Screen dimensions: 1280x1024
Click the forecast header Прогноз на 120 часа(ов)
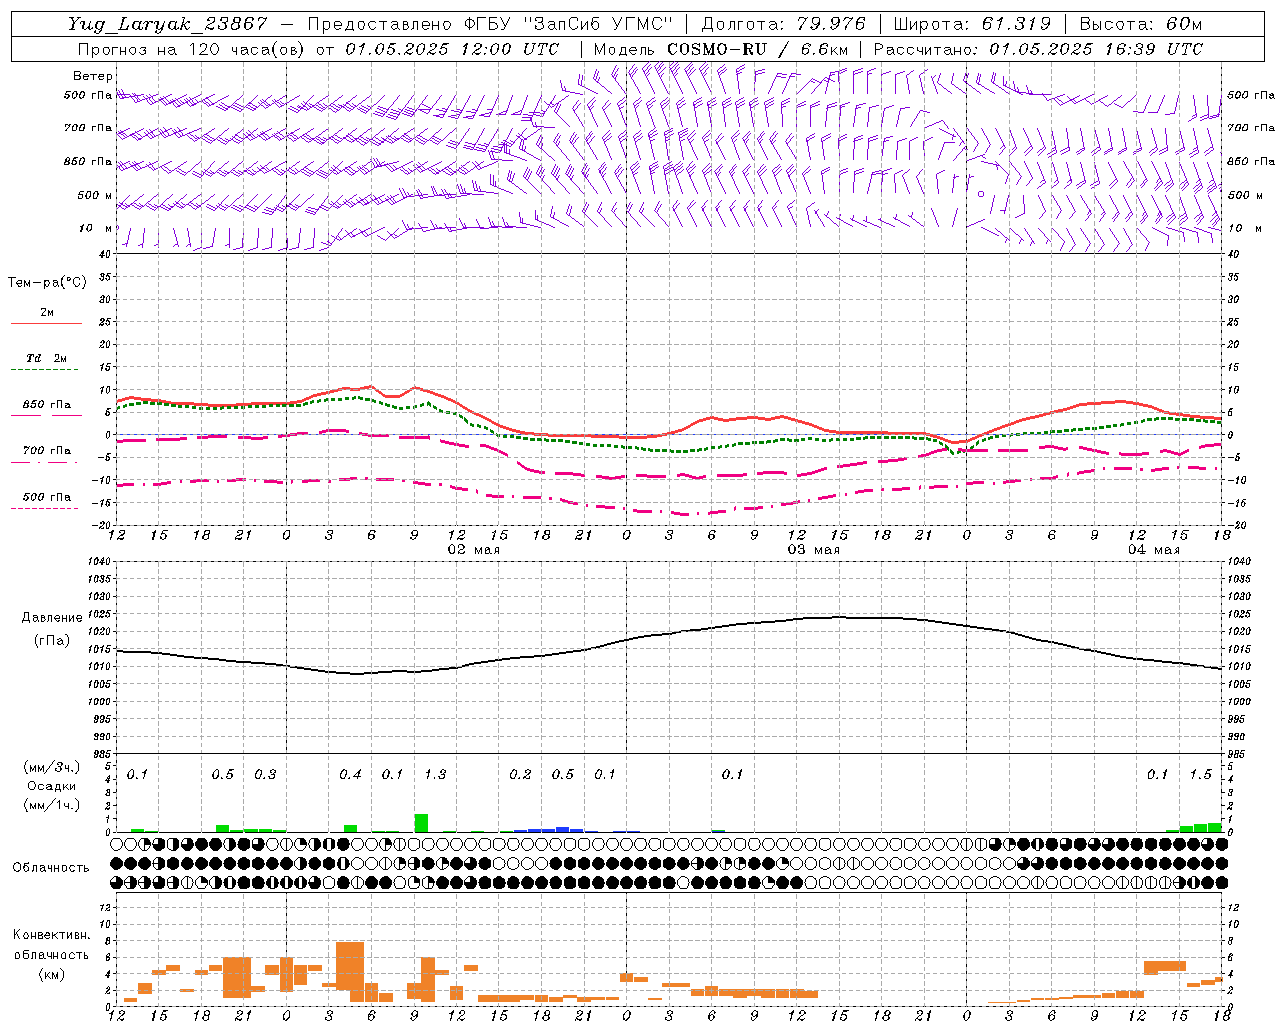coord(193,49)
